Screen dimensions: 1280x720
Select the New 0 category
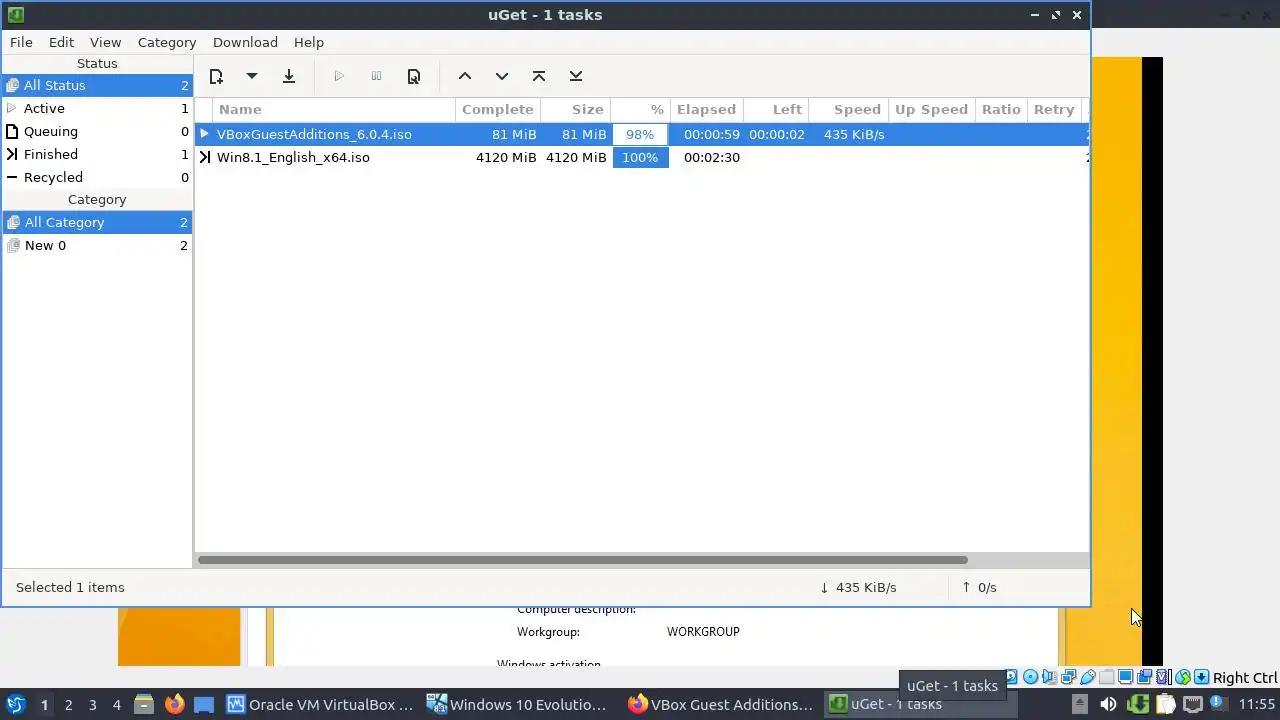97,245
